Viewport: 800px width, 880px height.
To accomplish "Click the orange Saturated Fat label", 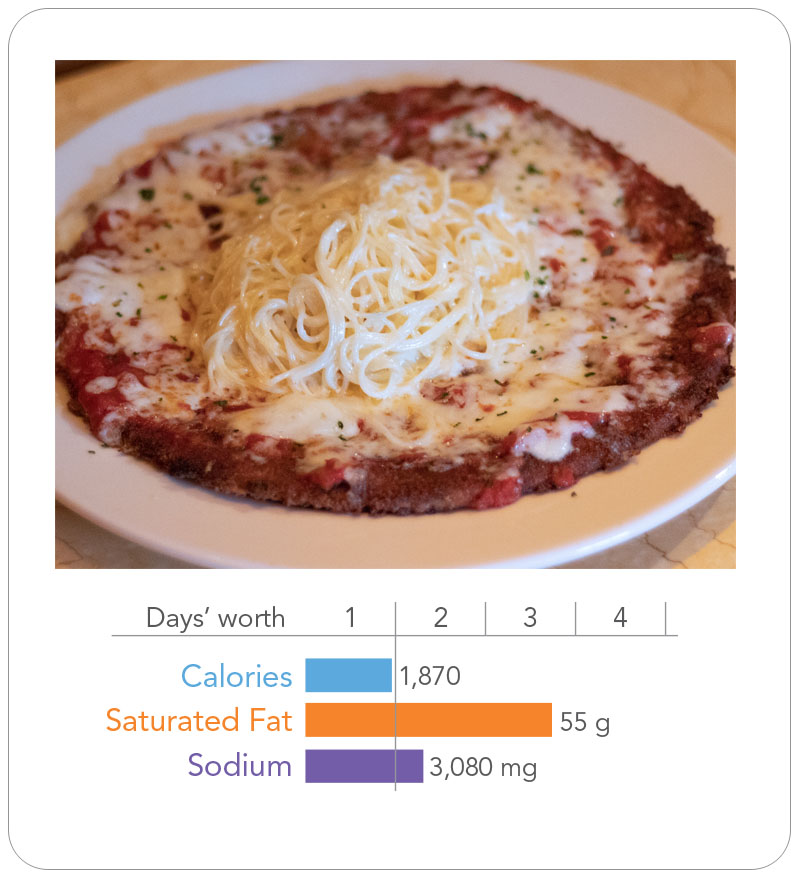I will click(199, 720).
